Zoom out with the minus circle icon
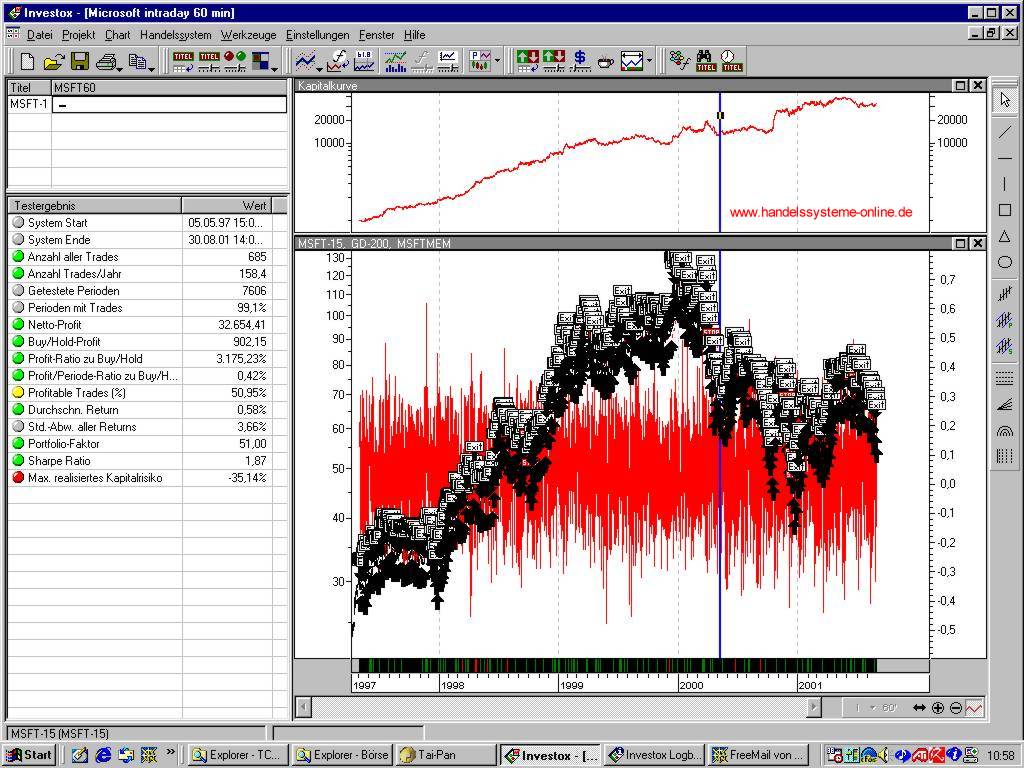 click(955, 707)
